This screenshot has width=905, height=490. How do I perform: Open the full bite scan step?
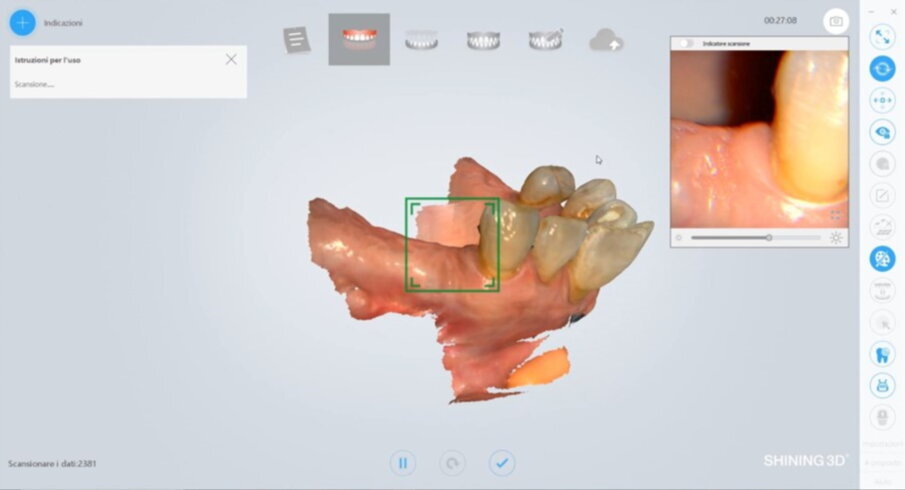(x=483, y=40)
